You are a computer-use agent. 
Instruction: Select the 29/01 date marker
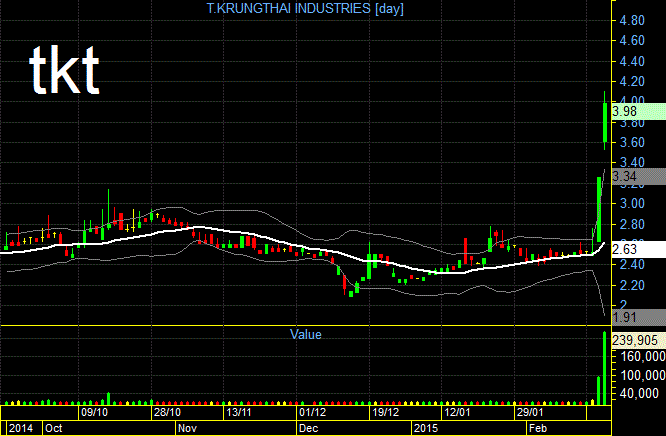530,412
